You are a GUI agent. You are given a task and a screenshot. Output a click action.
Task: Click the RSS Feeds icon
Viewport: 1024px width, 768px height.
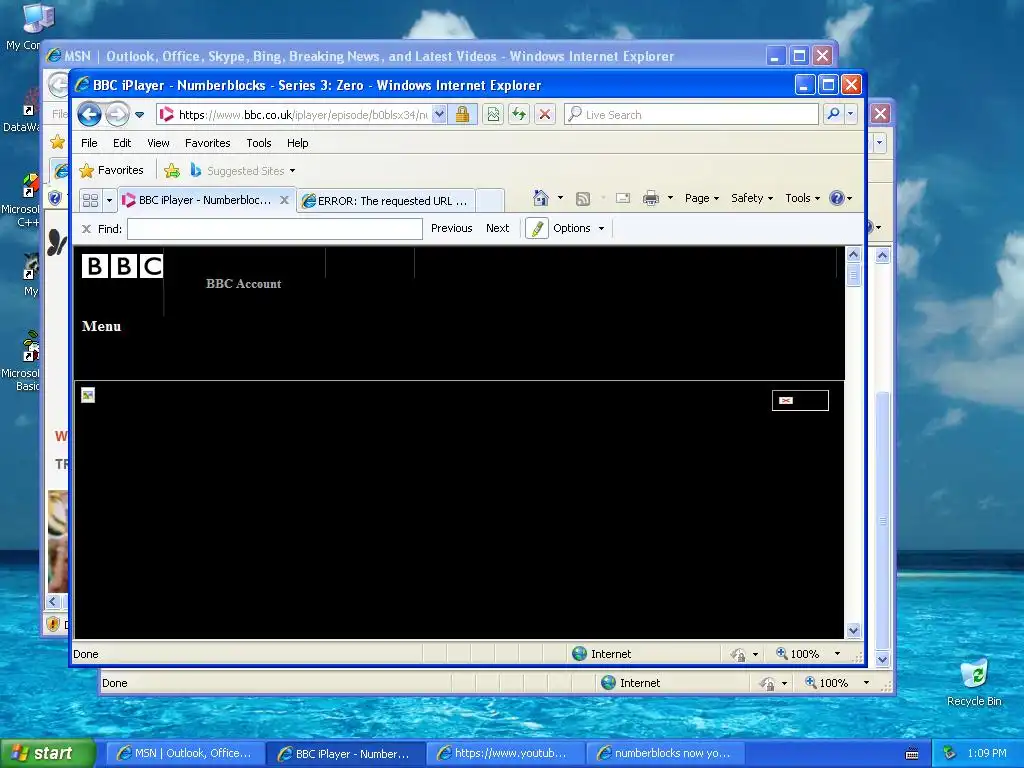pos(583,199)
